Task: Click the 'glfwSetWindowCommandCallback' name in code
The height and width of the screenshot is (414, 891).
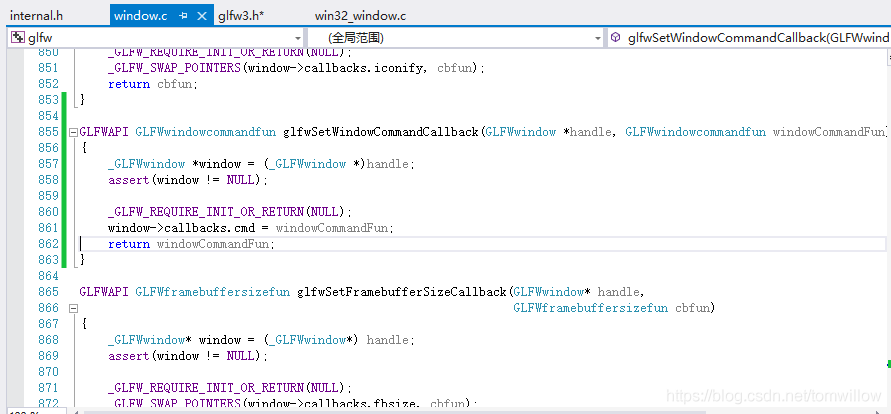Action: click(x=381, y=132)
